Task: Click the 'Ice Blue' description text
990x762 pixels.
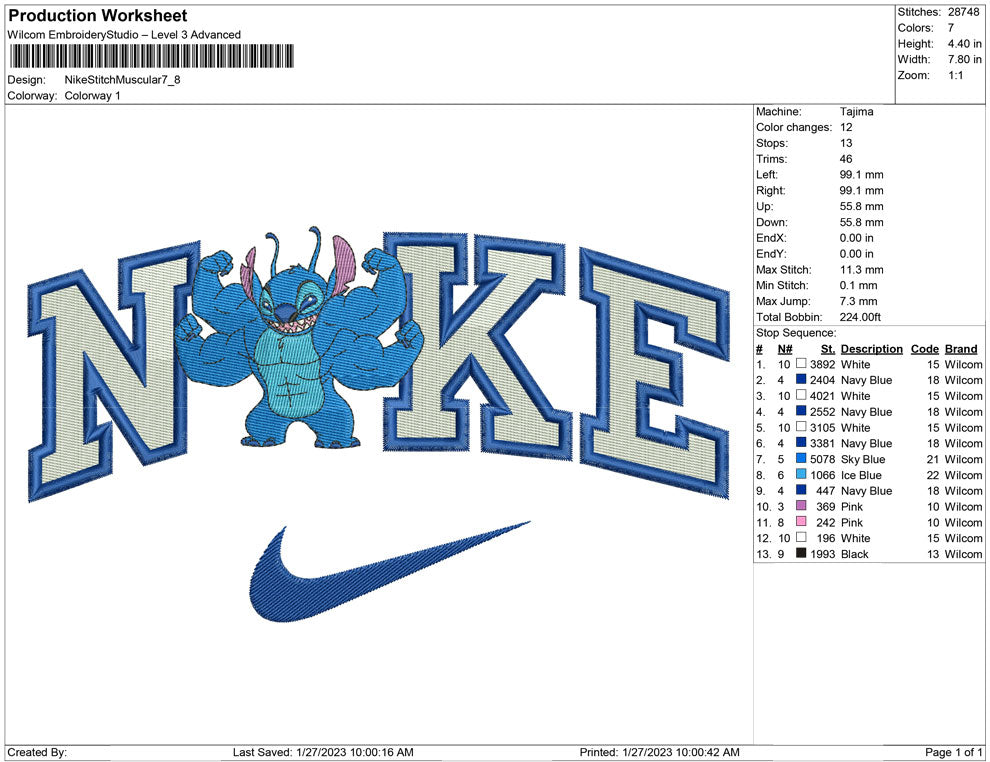Action: [861, 475]
